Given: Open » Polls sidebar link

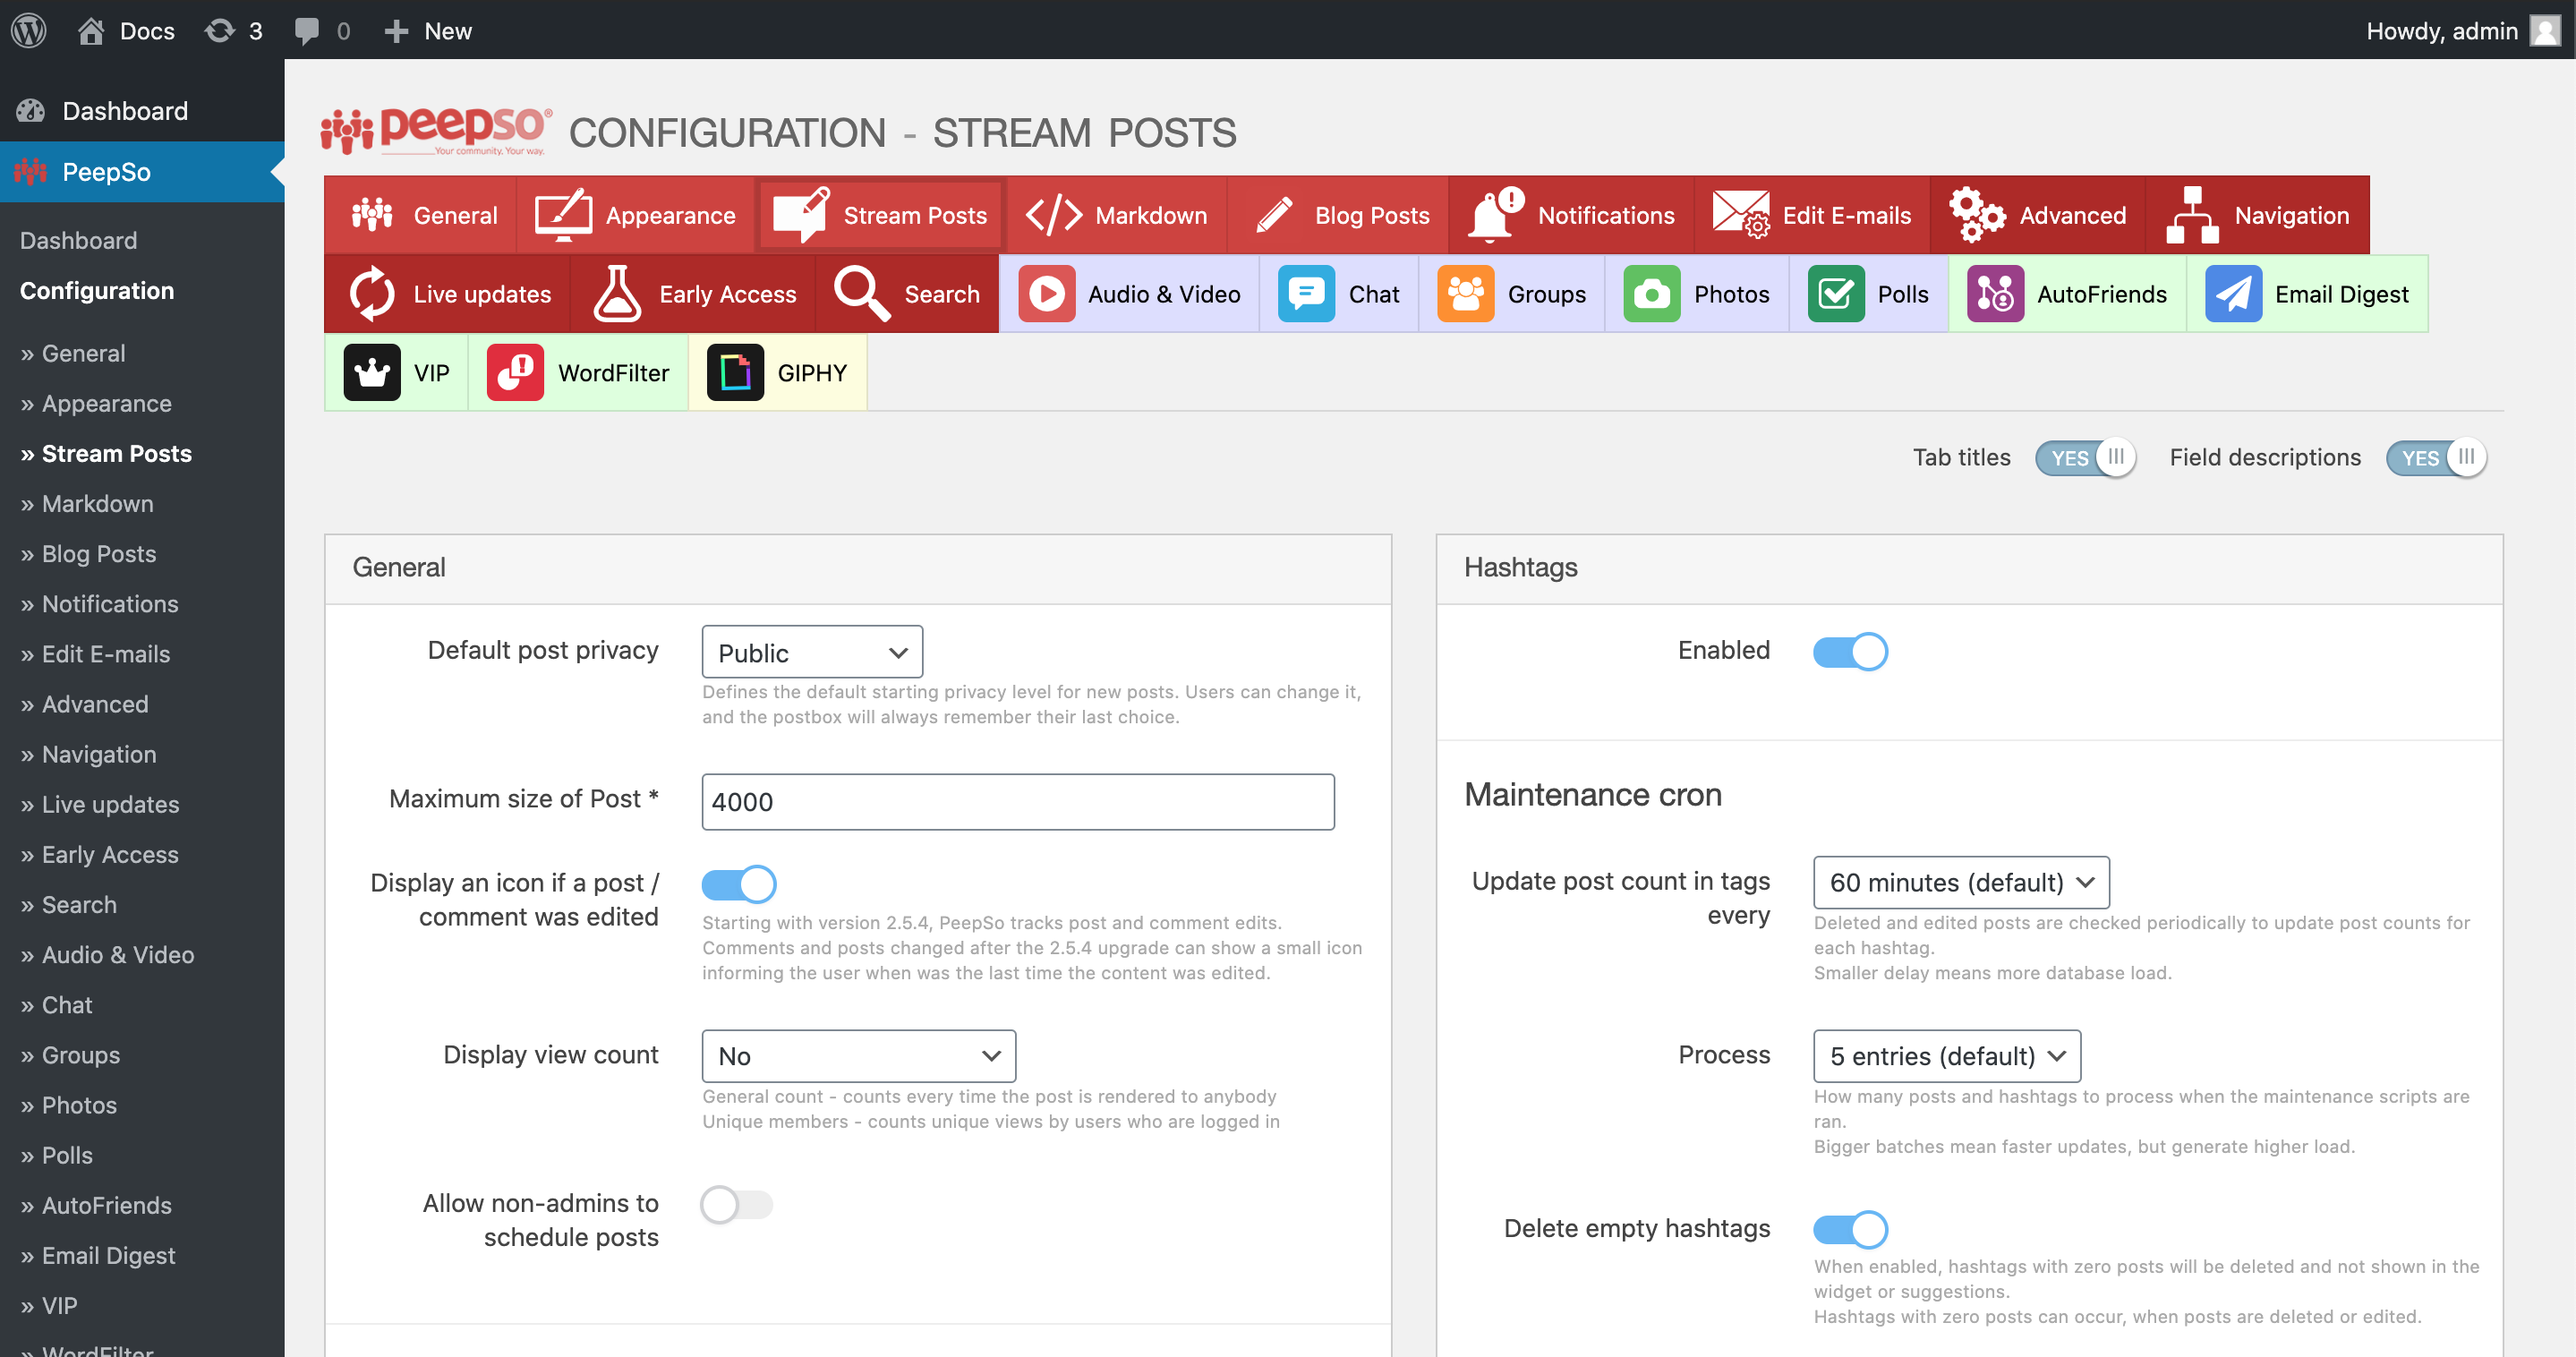Looking at the screenshot, I should tap(56, 1155).
